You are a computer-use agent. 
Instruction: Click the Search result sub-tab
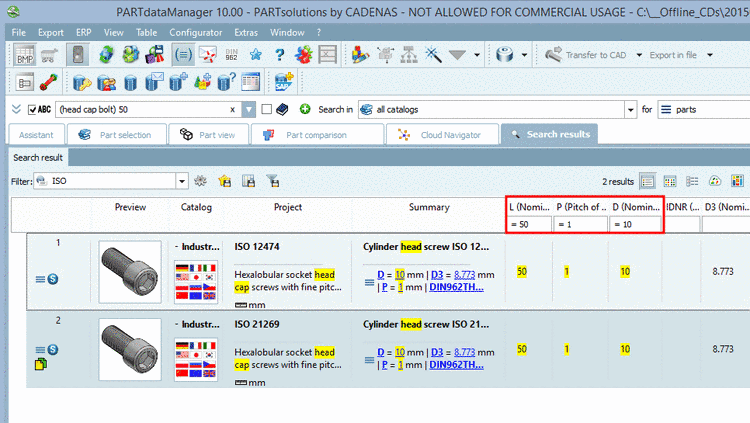[x=38, y=157]
